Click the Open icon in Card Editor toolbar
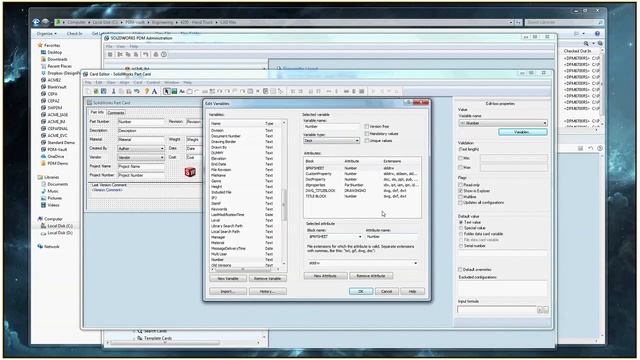The width and height of the screenshot is (640, 360). tap(96, 91)
